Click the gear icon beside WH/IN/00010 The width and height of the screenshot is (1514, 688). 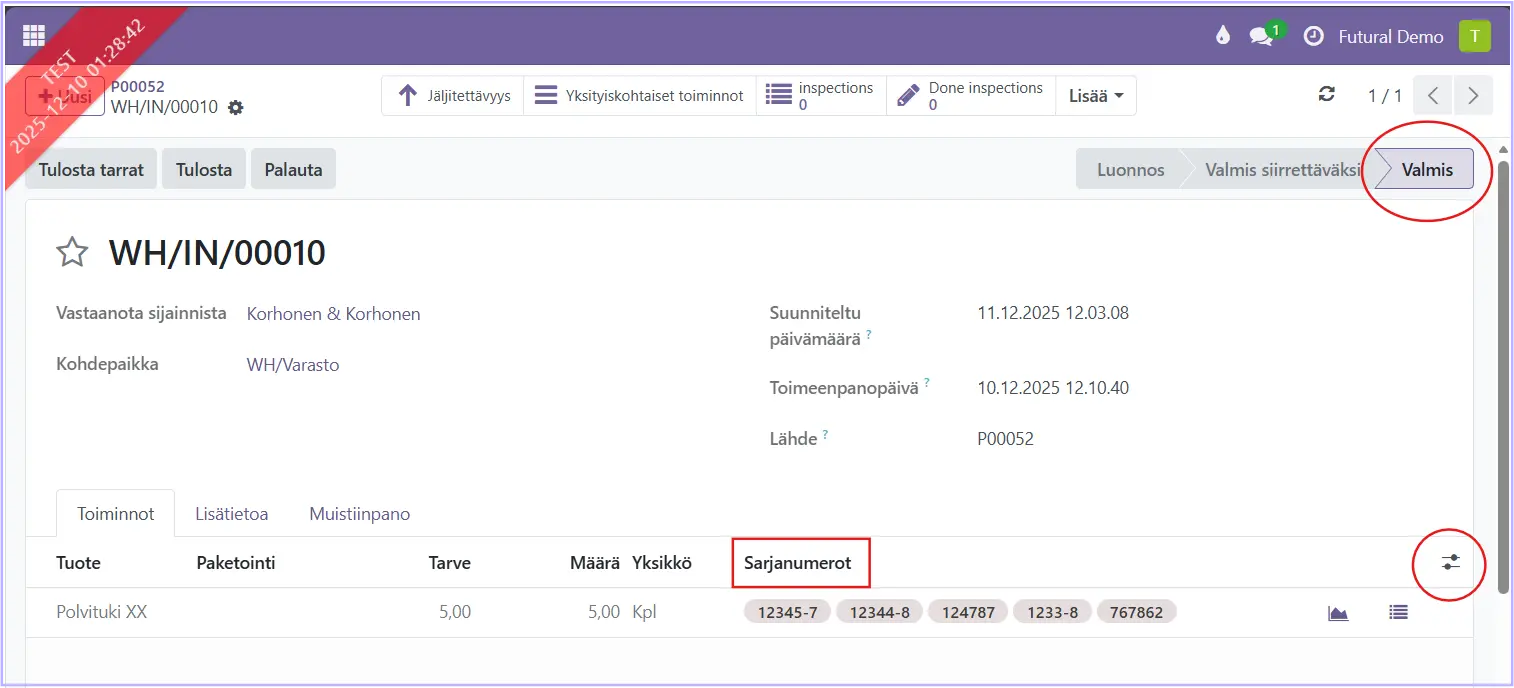click(236, 107)
